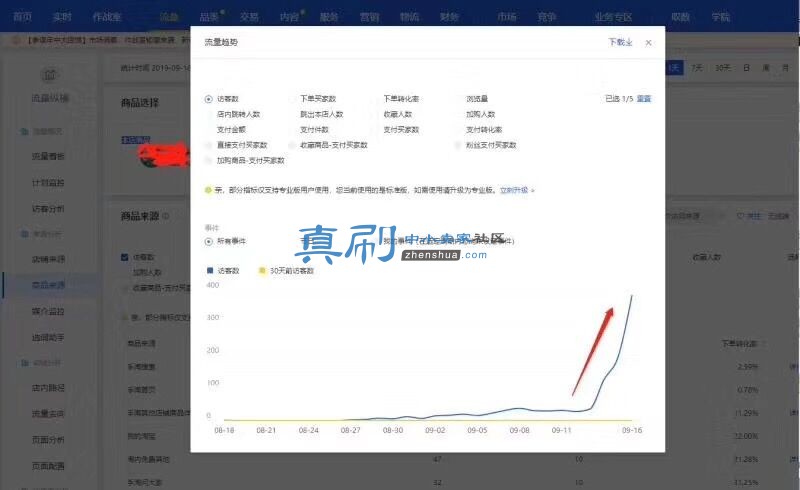This screenshot has width=800, height=490.
Task: Select the 下单转化率 metric option
Action: (401, 99)
